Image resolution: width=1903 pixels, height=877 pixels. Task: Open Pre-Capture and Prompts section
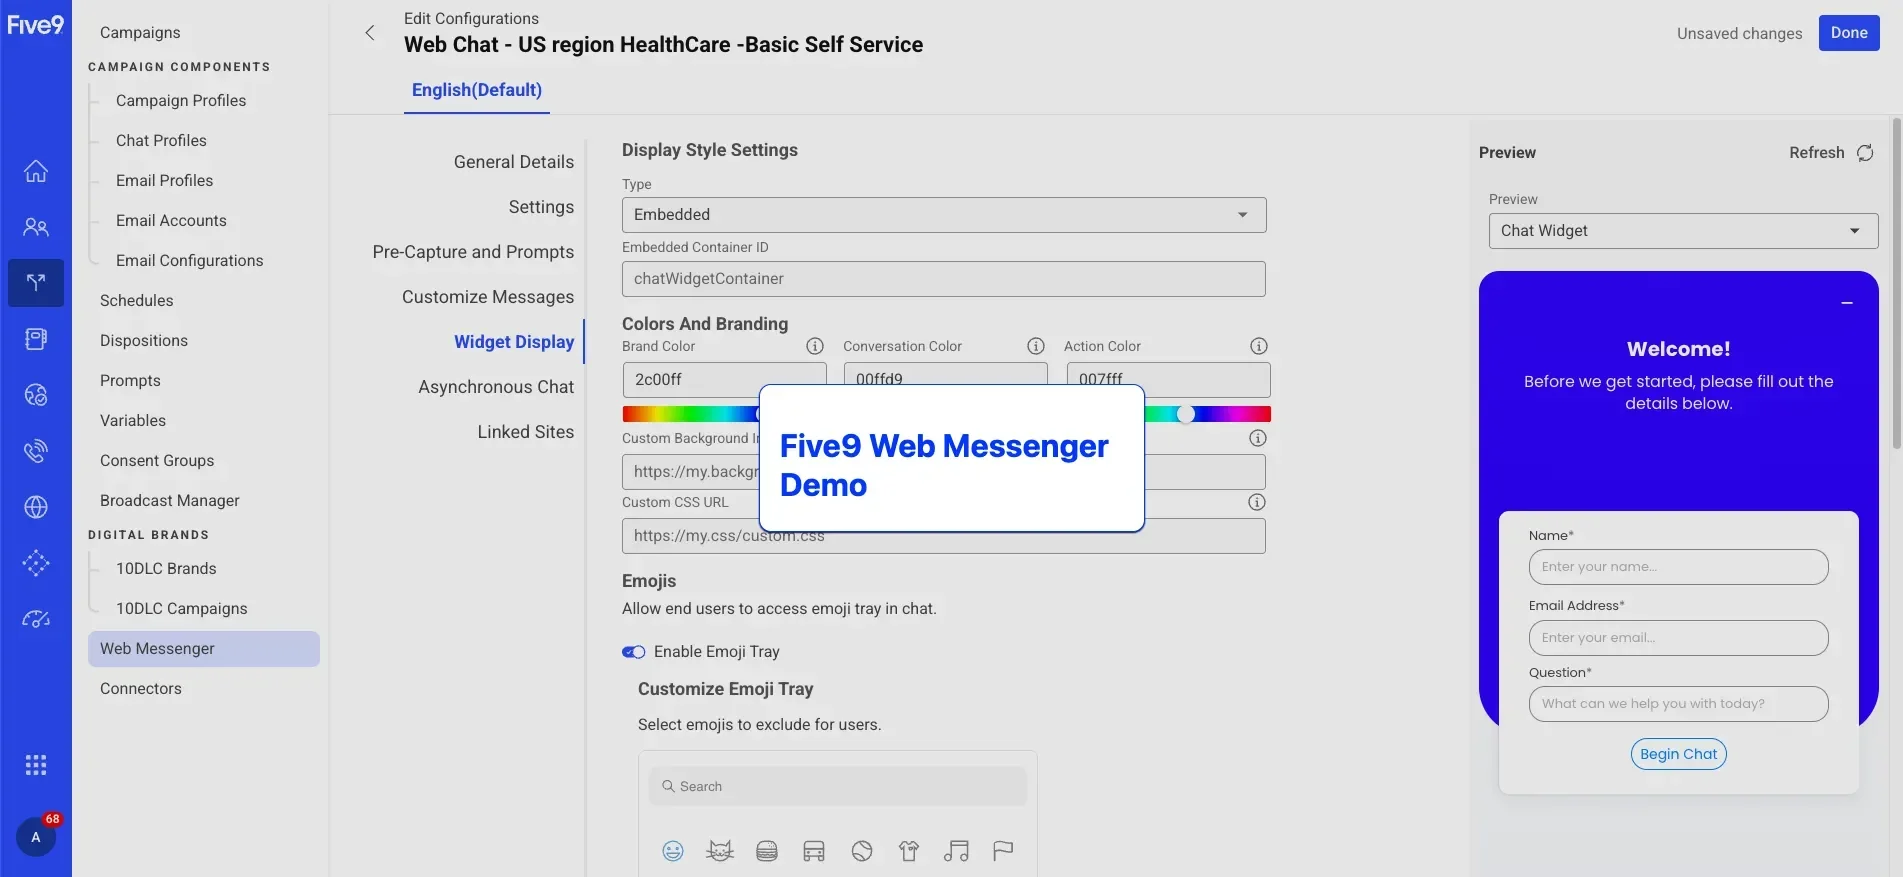click(x=473, y=252)
